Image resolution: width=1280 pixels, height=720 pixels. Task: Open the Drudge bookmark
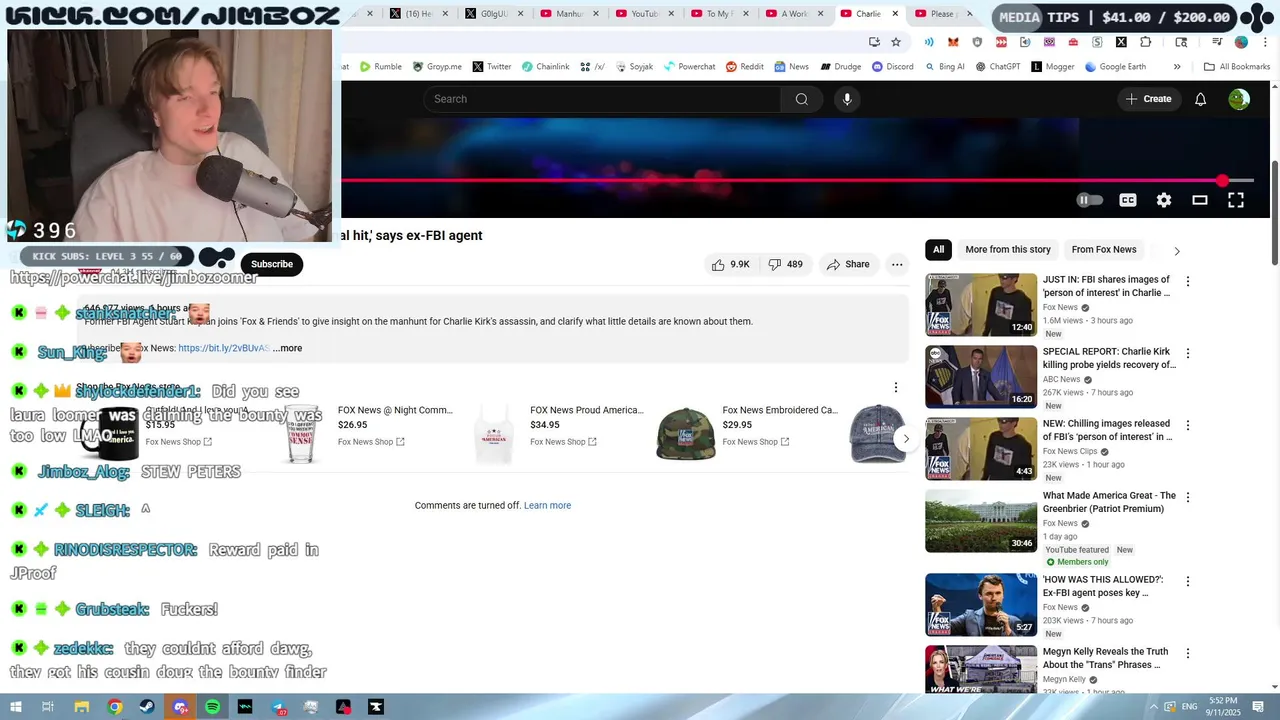(x=840, y=67)
